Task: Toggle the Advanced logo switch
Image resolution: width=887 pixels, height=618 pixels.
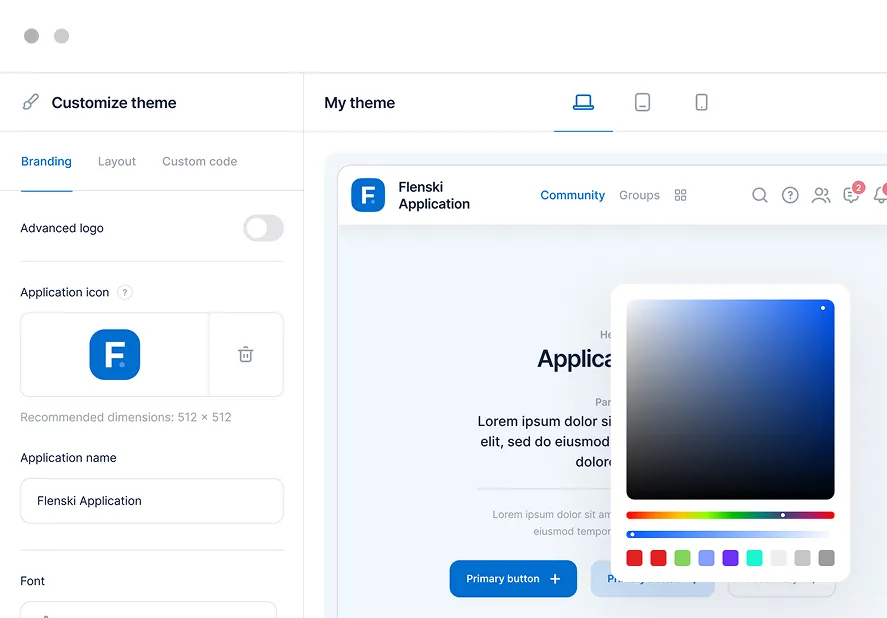Action: [x=264, y=228]
